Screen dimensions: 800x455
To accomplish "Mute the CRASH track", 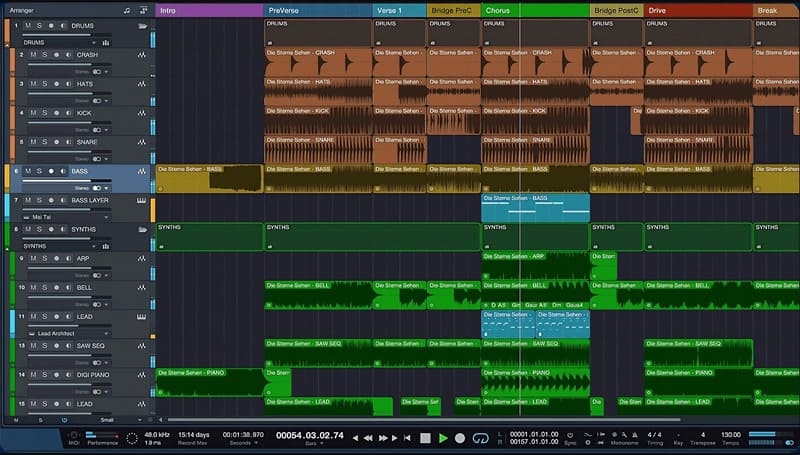I will click(x=32, y=55).
